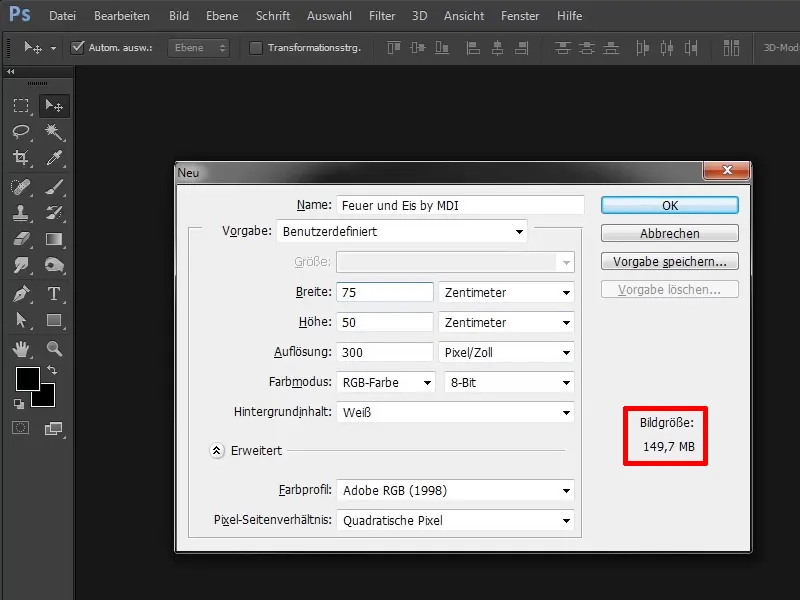Confirm the dialog with OK
The height and width of the screenshot is (600, 800).
[x=669, y=205]
